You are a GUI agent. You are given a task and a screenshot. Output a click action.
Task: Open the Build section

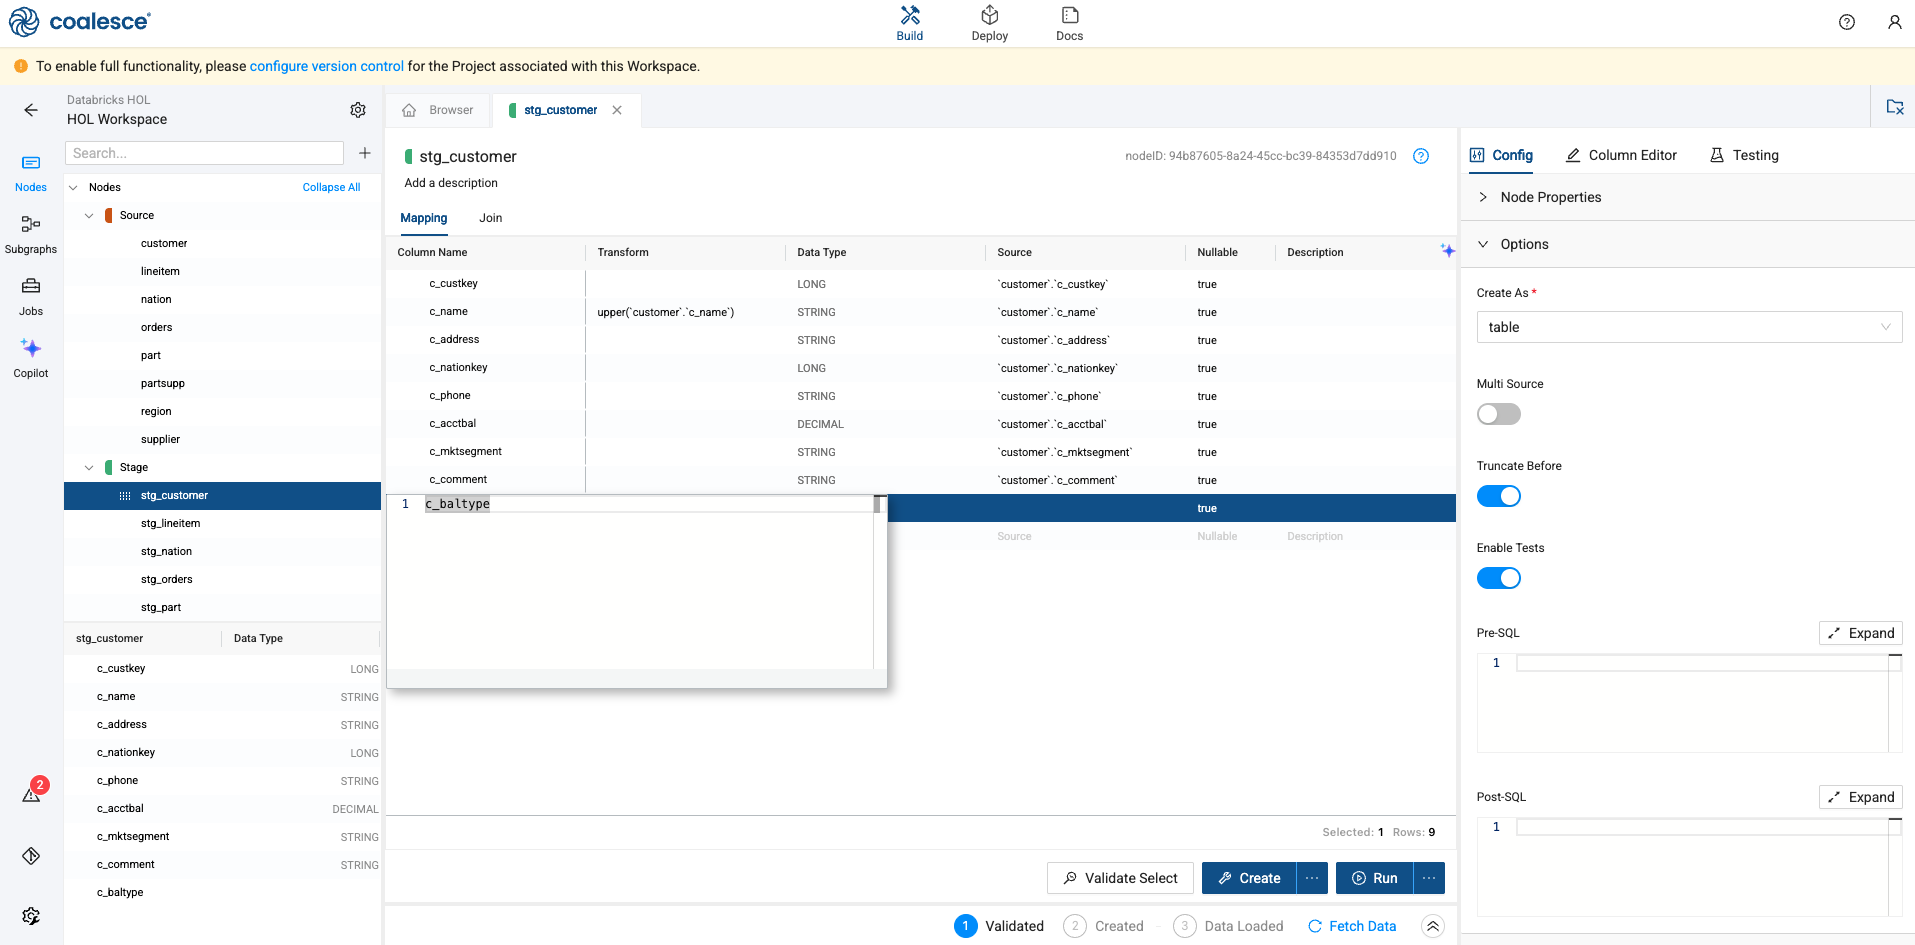(909, 24)
